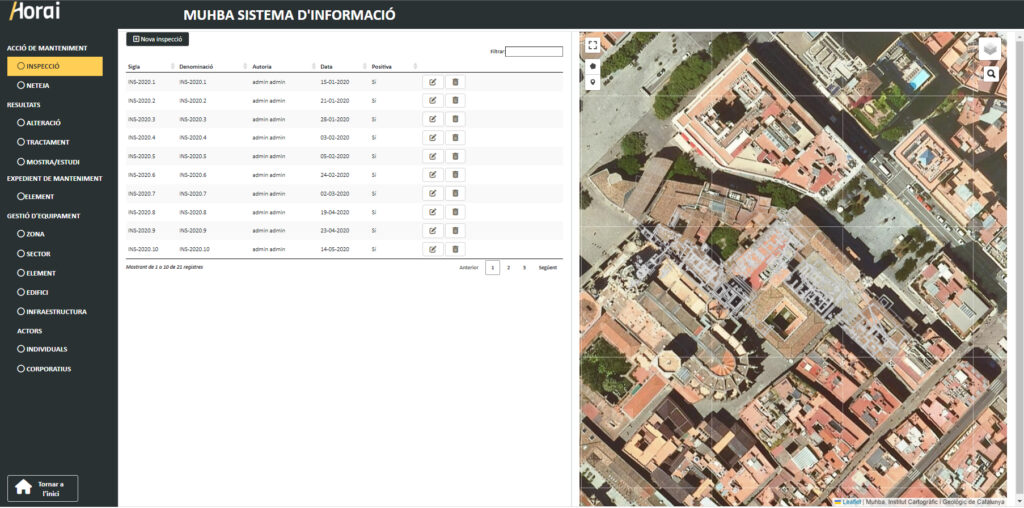
Task: Click the edit icon for INS-2020.7
Action: [x=433, y=193]
